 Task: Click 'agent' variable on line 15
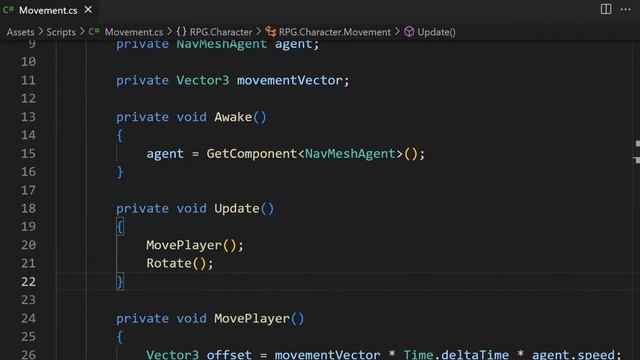[165, 154]
